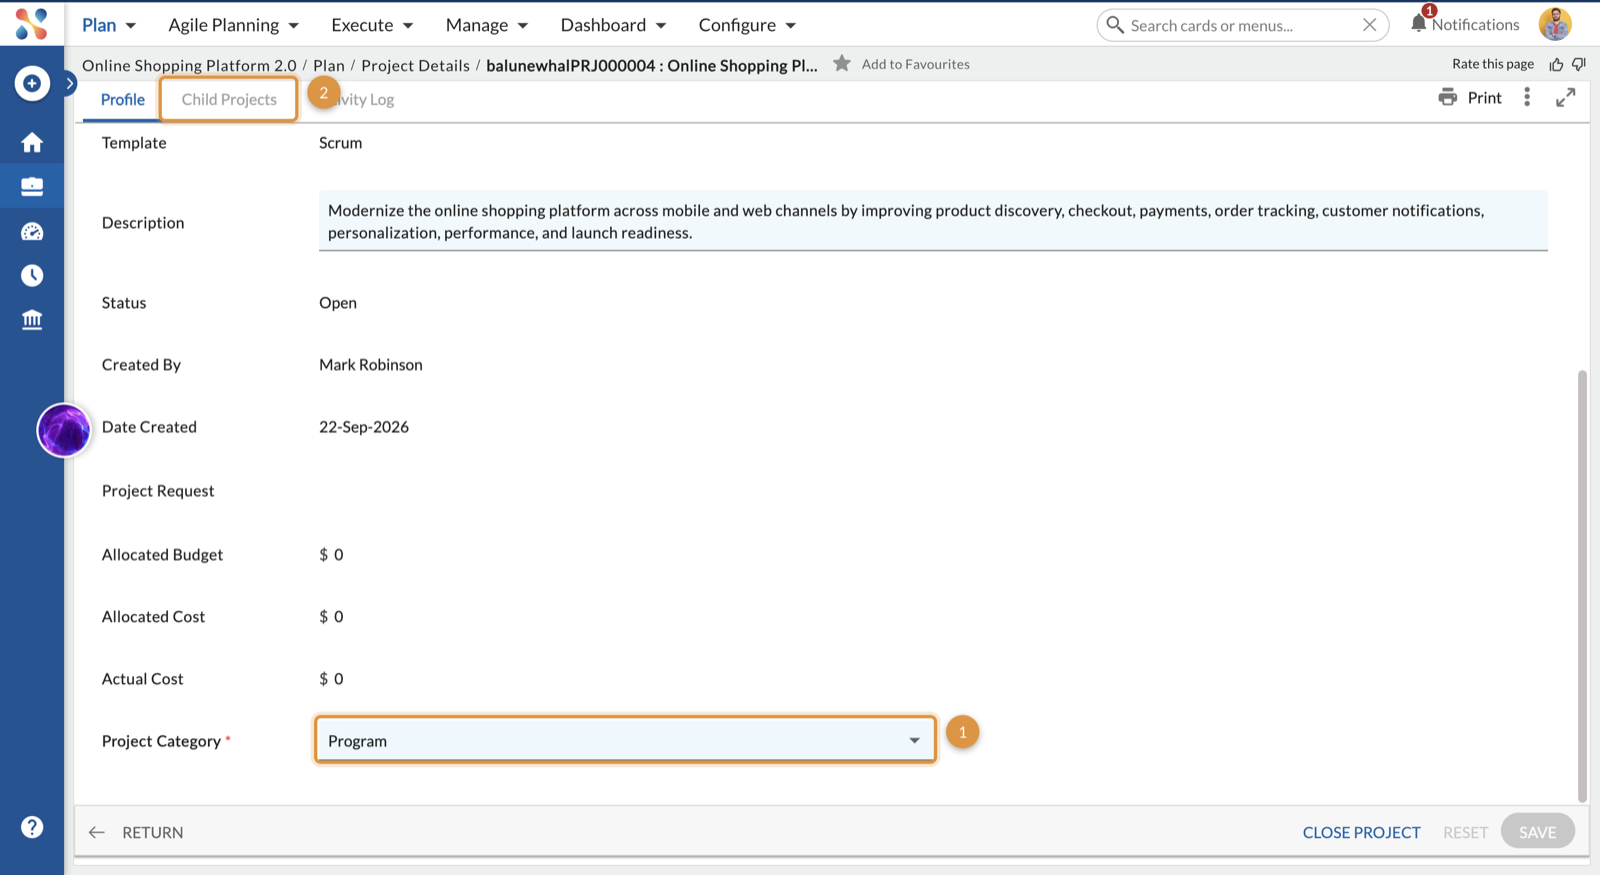The height and width of the screenshot is (875, 1600).
Task: Clear the search box with X
Action: click(1369, 25)
